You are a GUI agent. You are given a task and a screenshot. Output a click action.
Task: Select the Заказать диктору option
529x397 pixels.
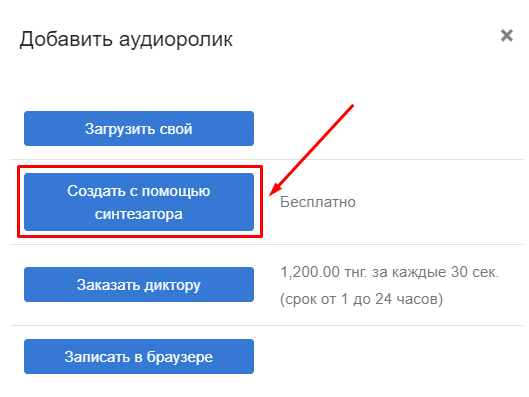[x=139, y=284]
